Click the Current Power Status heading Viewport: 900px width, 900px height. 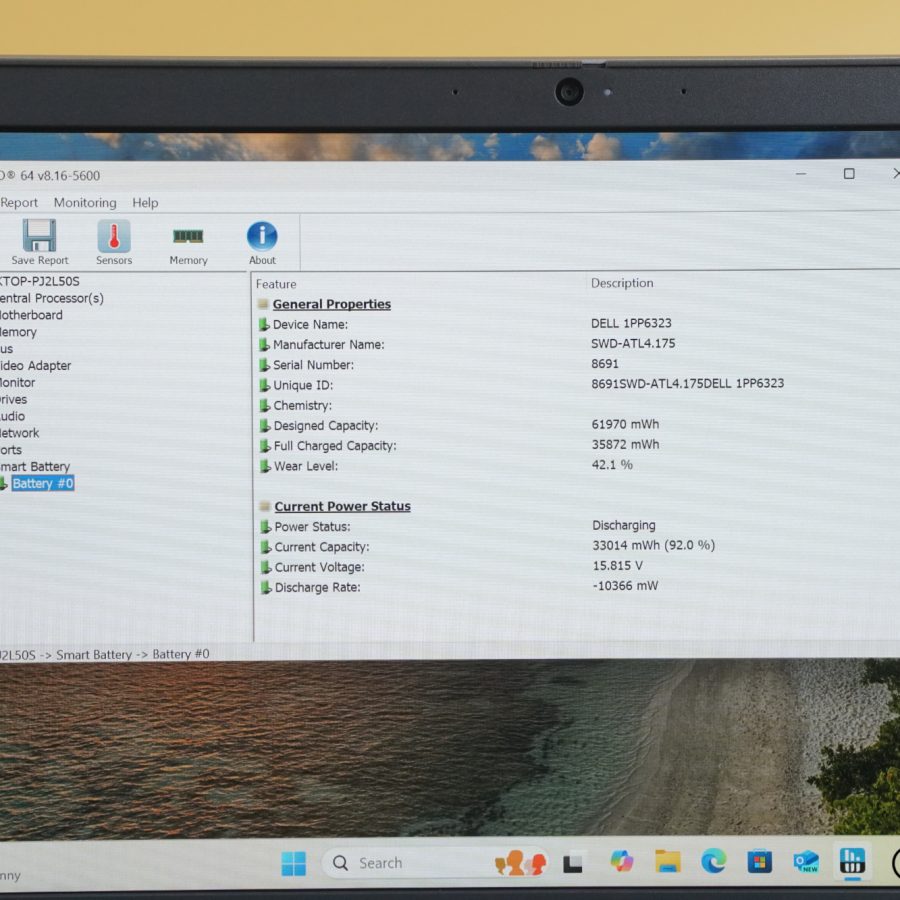(x=342, y=506)
